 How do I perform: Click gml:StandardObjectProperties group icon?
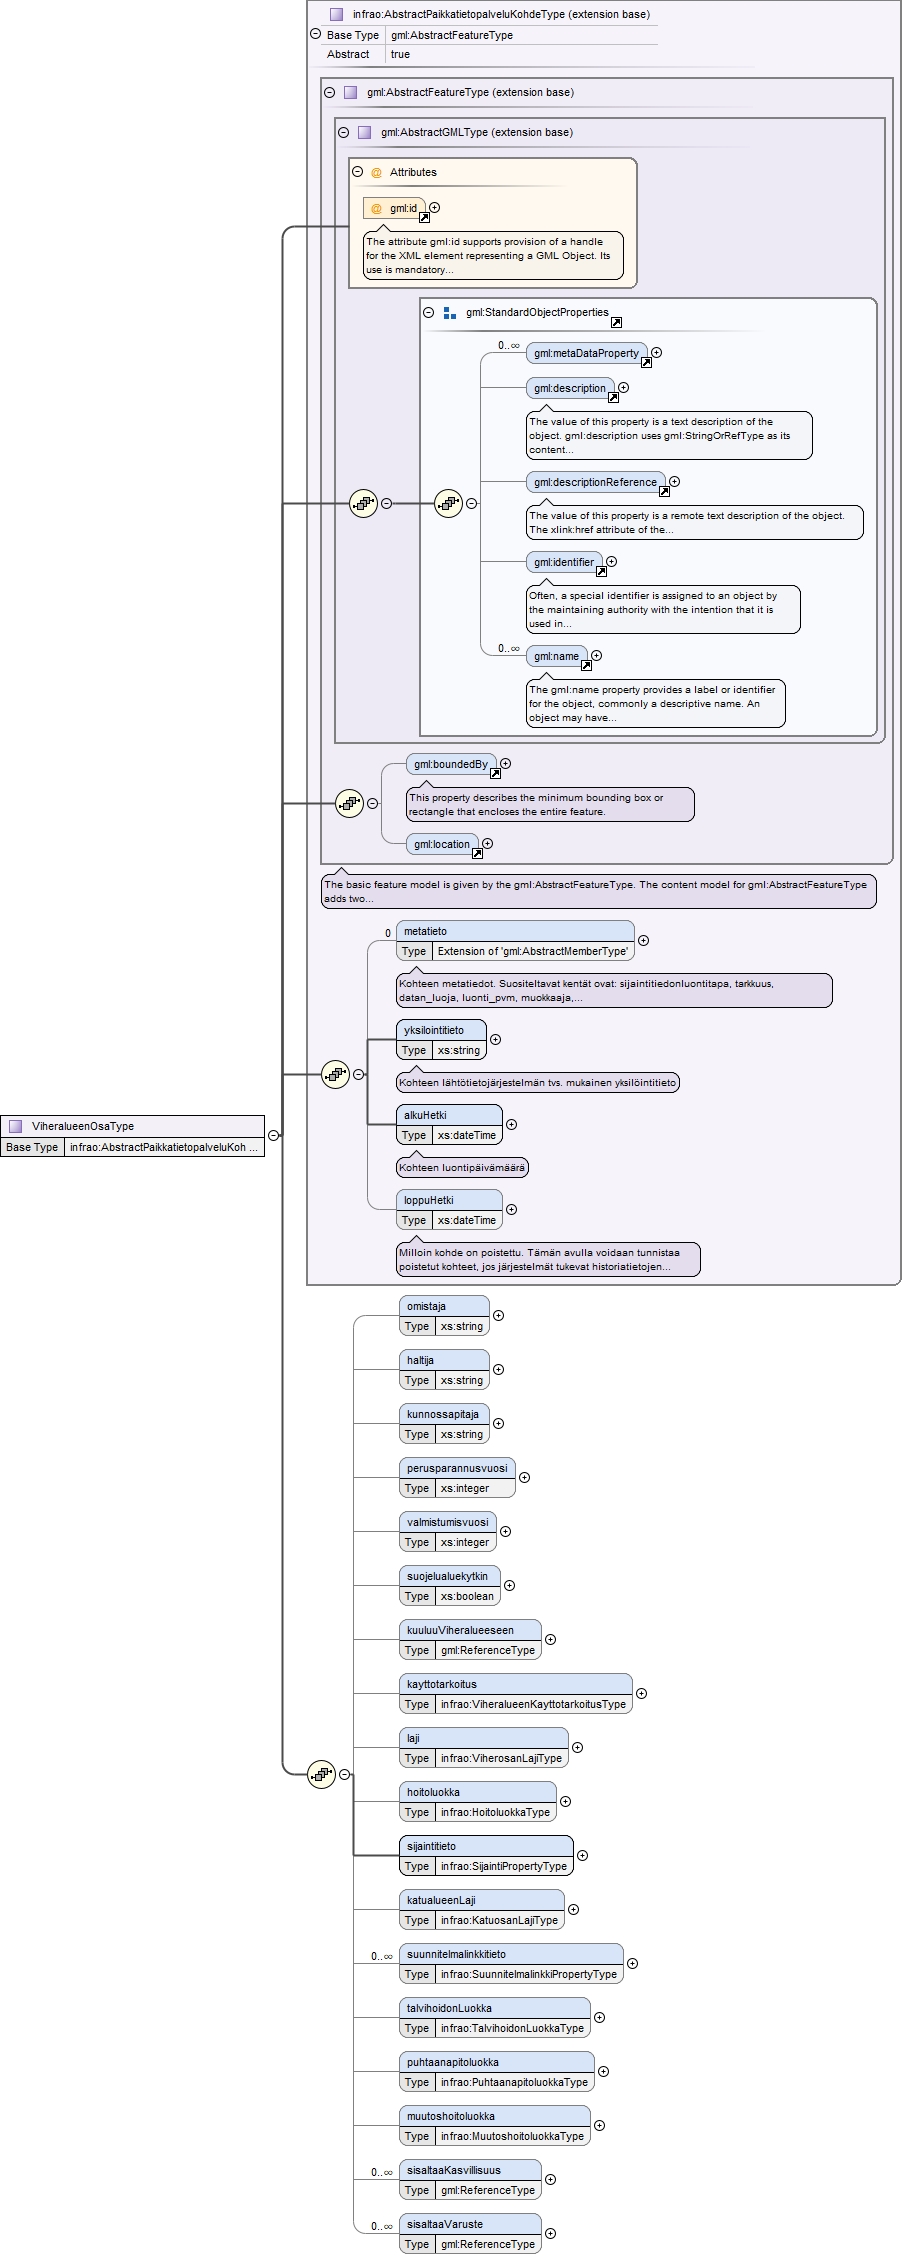450,312
